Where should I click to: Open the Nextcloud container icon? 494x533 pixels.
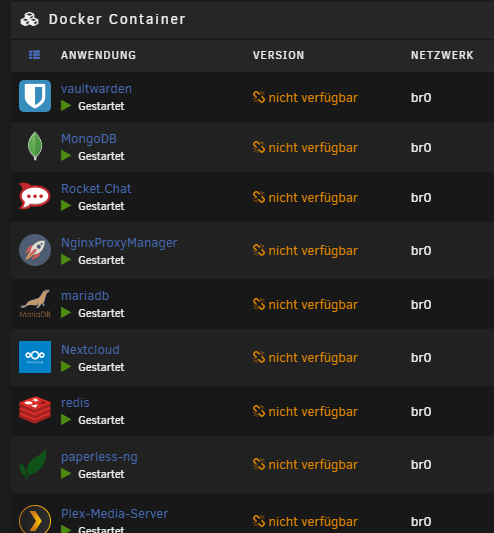pyautogui.click(x=35, y=357)
